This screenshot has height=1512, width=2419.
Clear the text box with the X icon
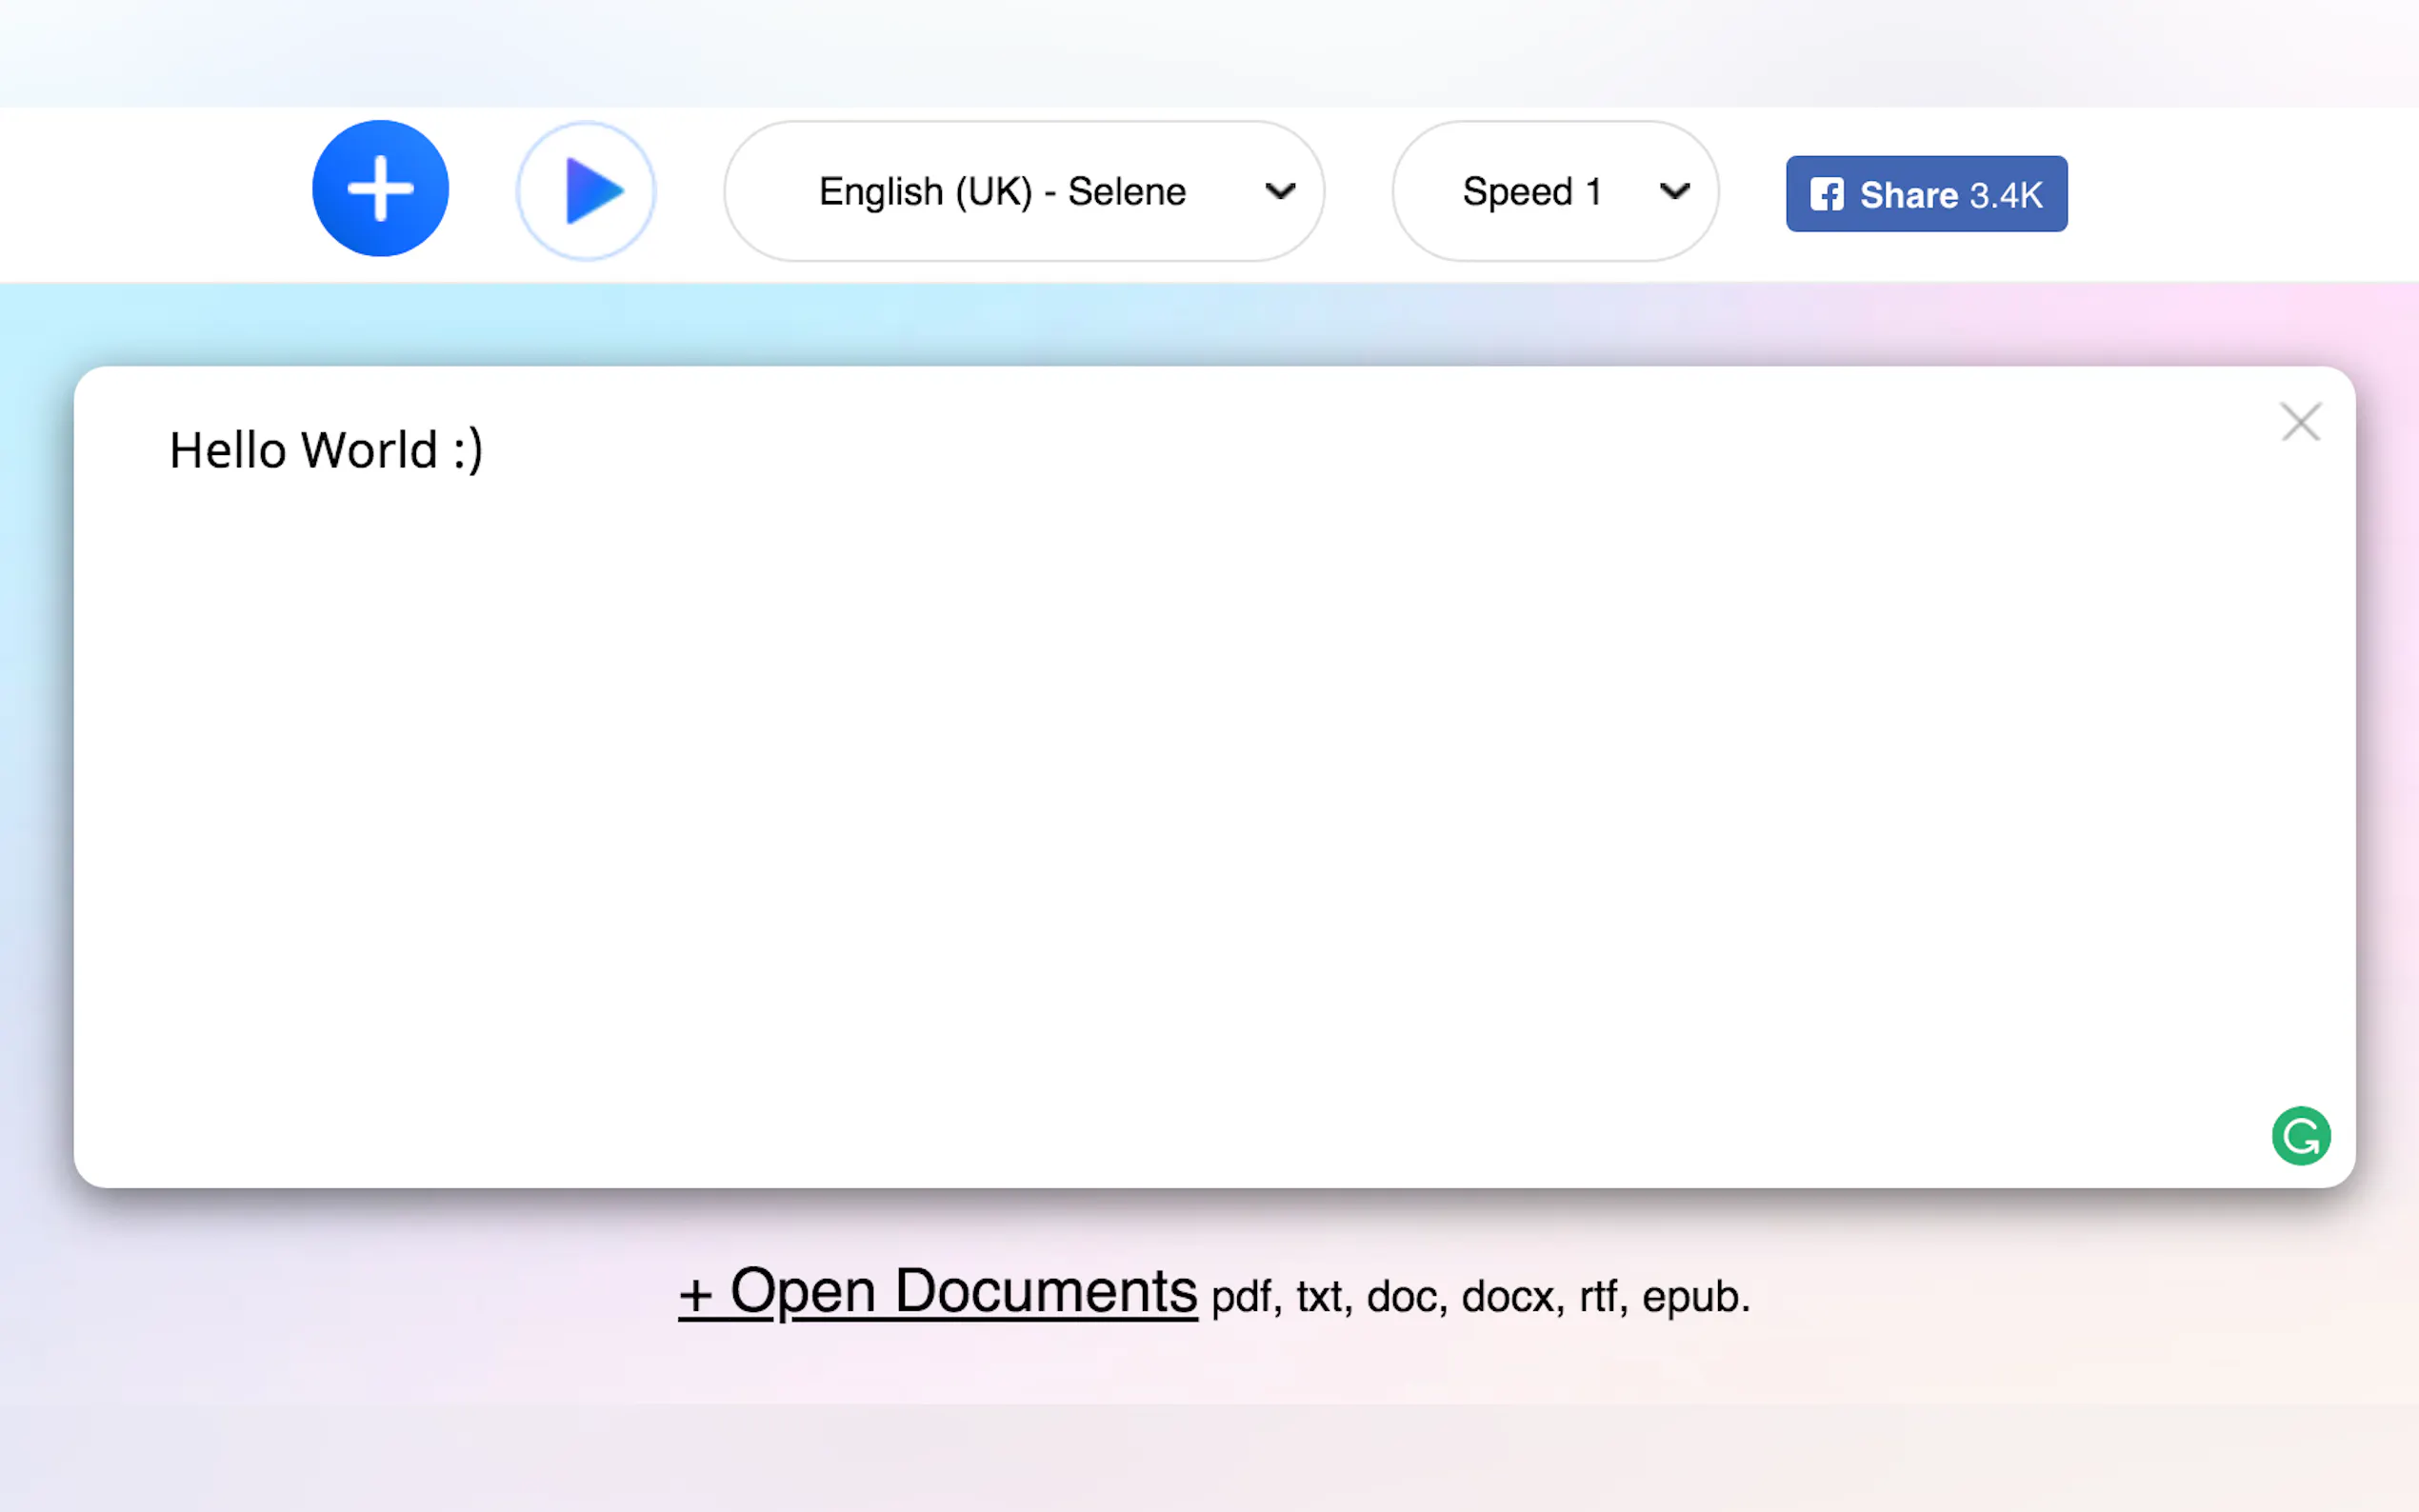point(2300,422)
